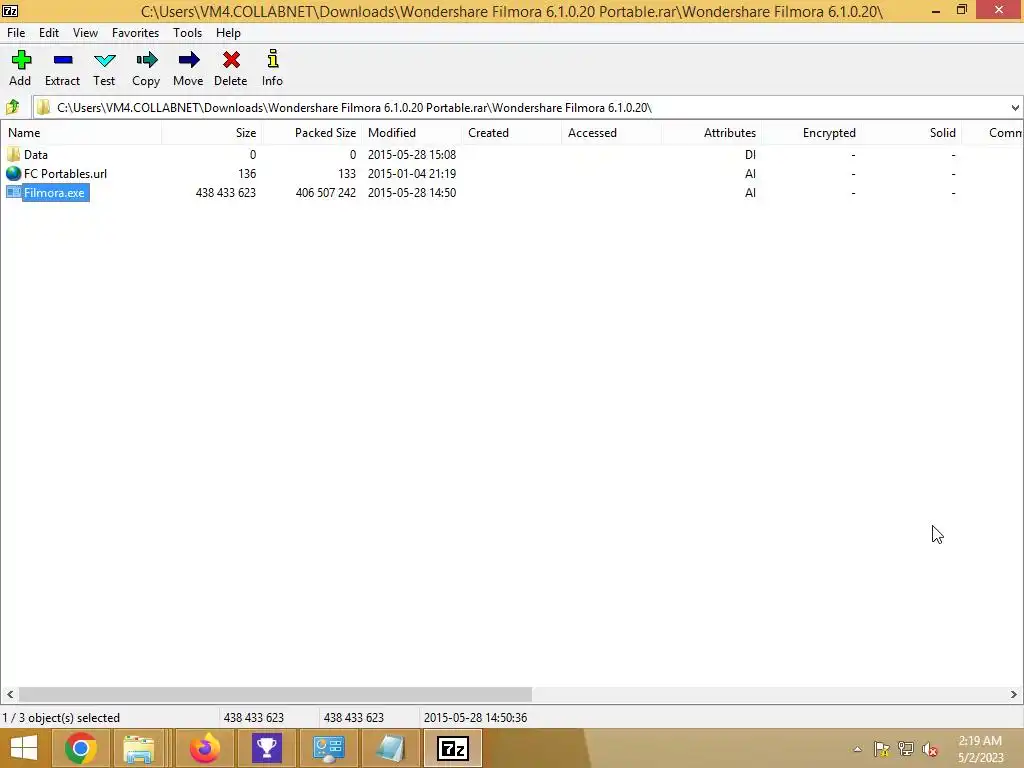Select the Data folder name
The image size is (1024, 768).
[x=36, y=155]
